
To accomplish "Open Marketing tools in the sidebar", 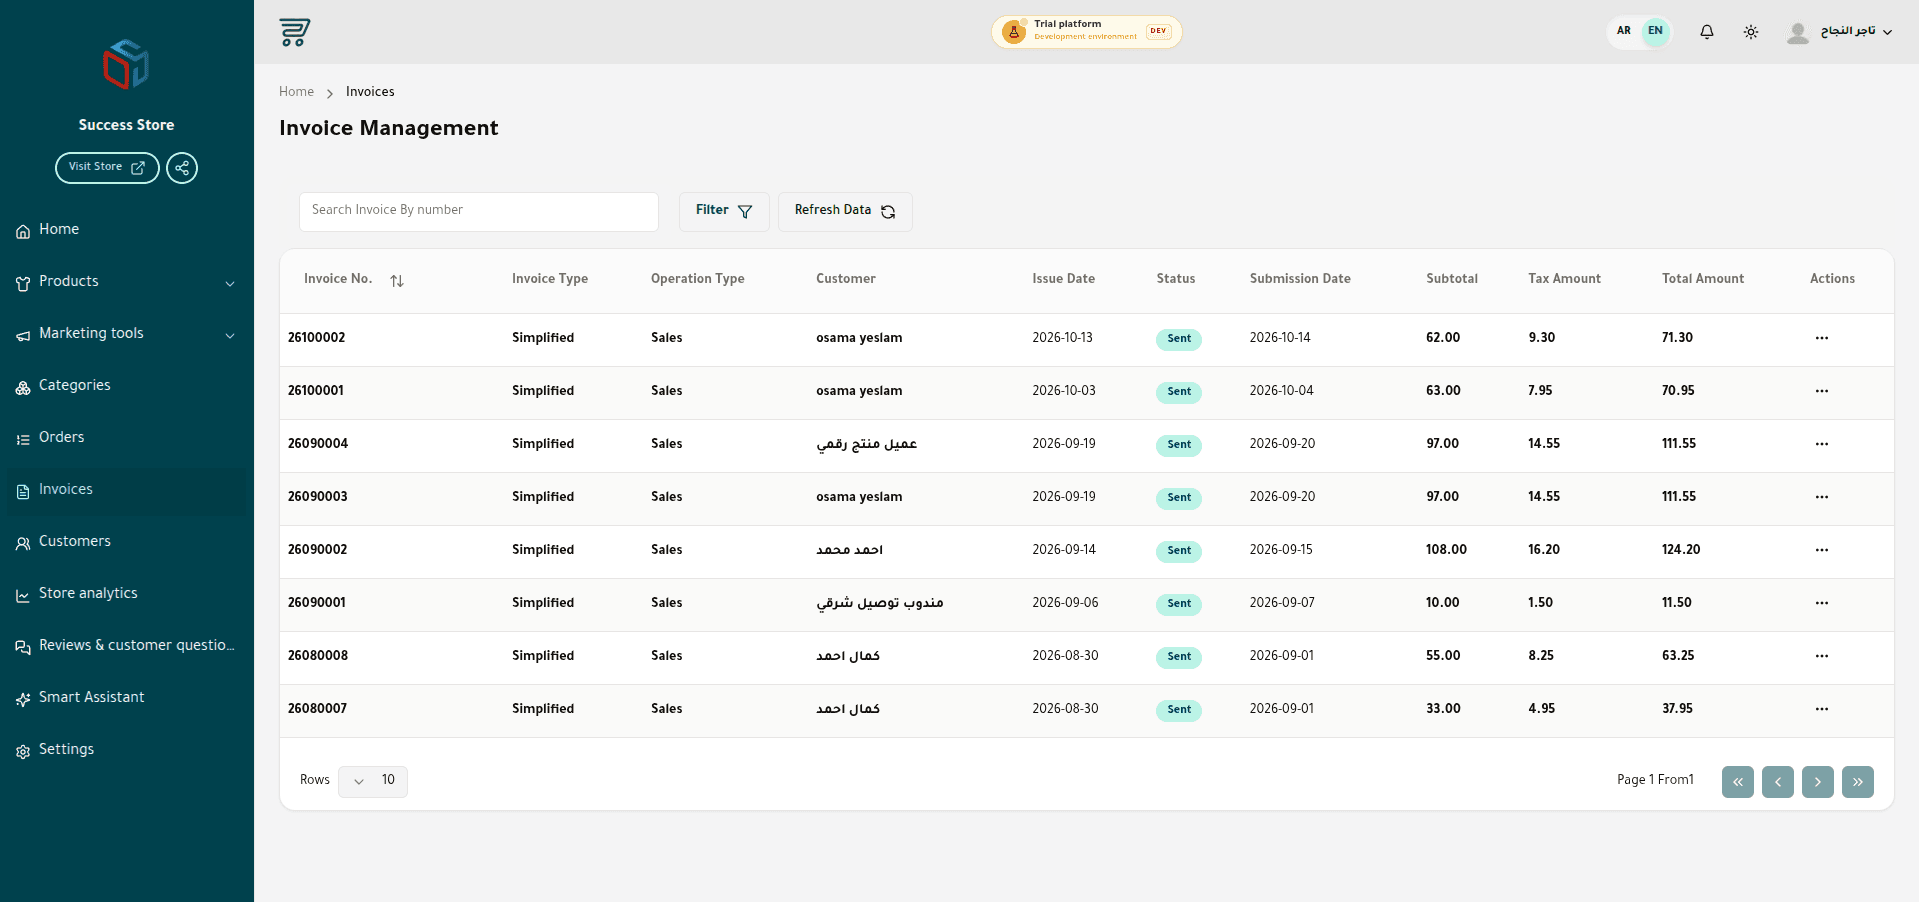I will point(126,334).
